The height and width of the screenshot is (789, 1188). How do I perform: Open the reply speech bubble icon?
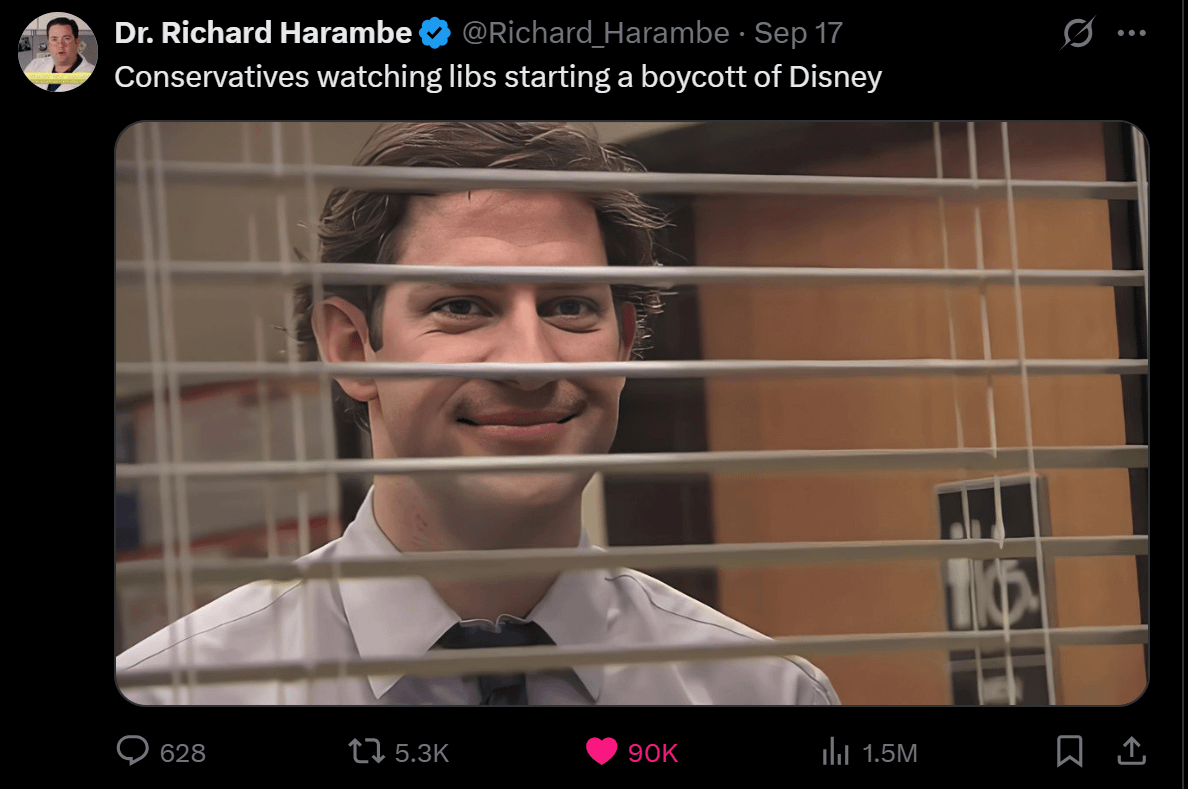133,751
